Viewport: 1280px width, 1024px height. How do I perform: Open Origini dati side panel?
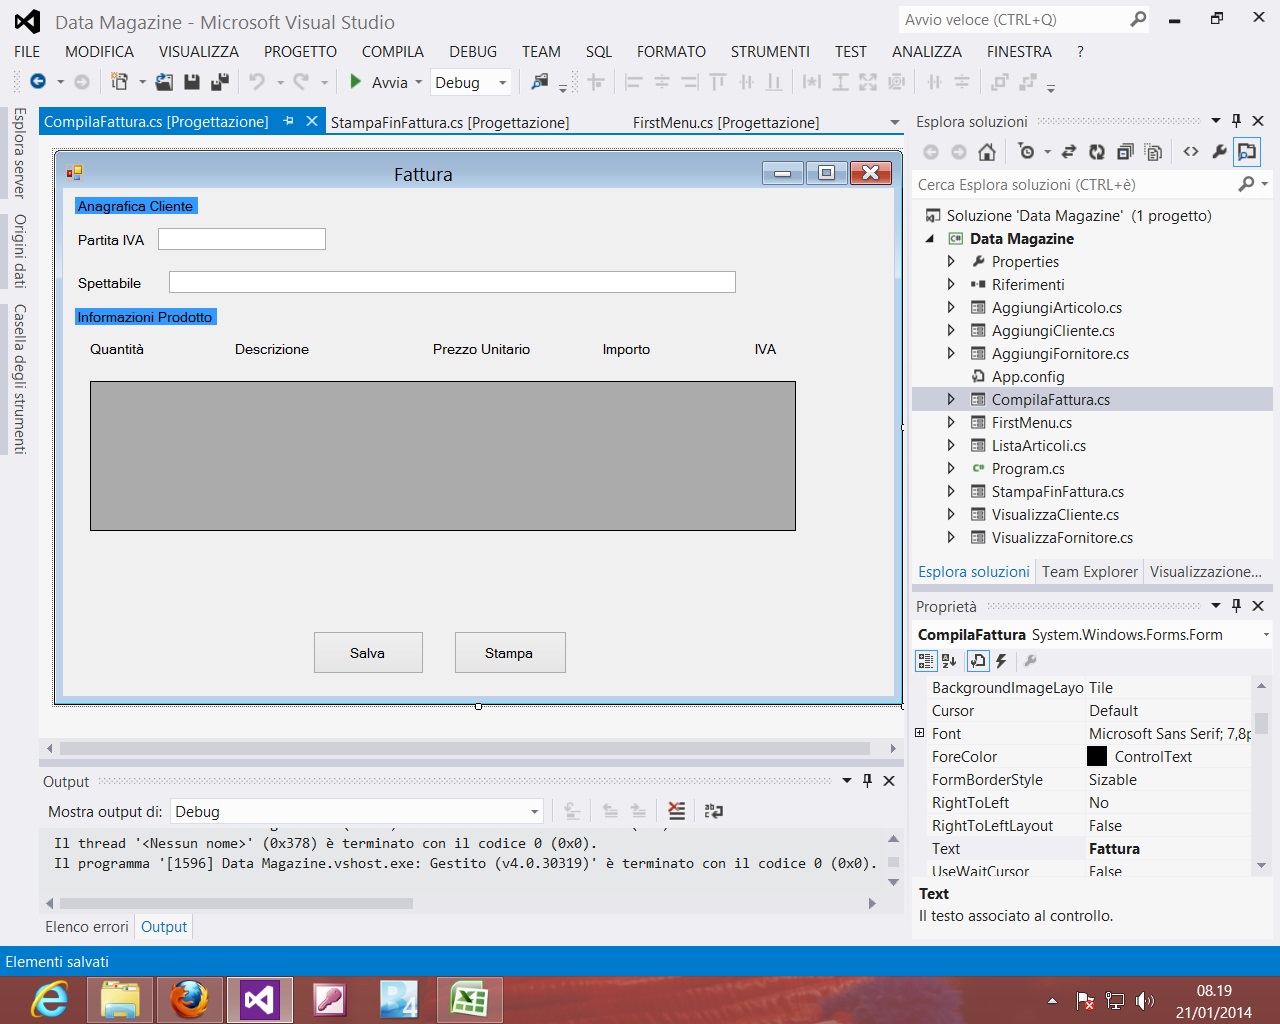pyautogui.click(x=19, y=251)
